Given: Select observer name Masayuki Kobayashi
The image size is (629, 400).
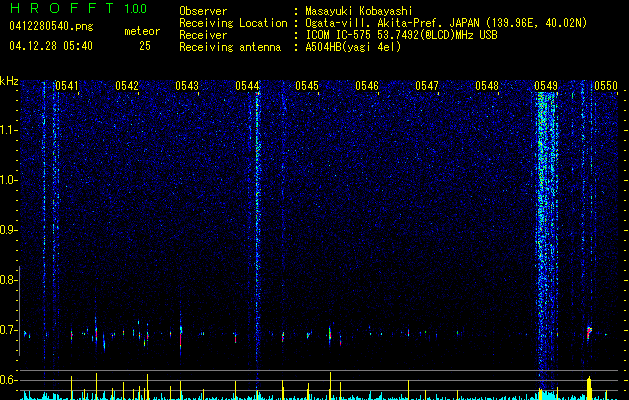Looking at the screenshot, I should coord(359,11).
